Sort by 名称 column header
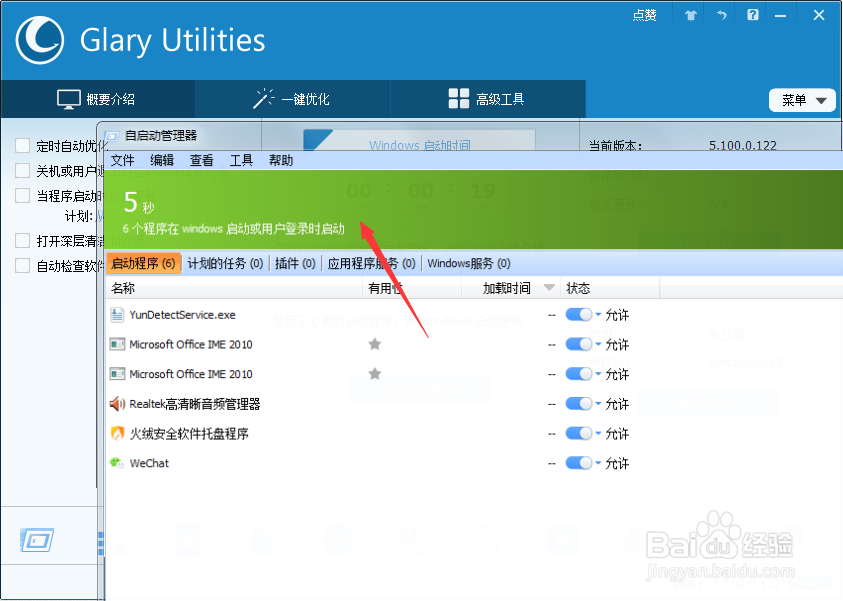The height and width of the screenshot is (601, 843). [x=234, y=289]
